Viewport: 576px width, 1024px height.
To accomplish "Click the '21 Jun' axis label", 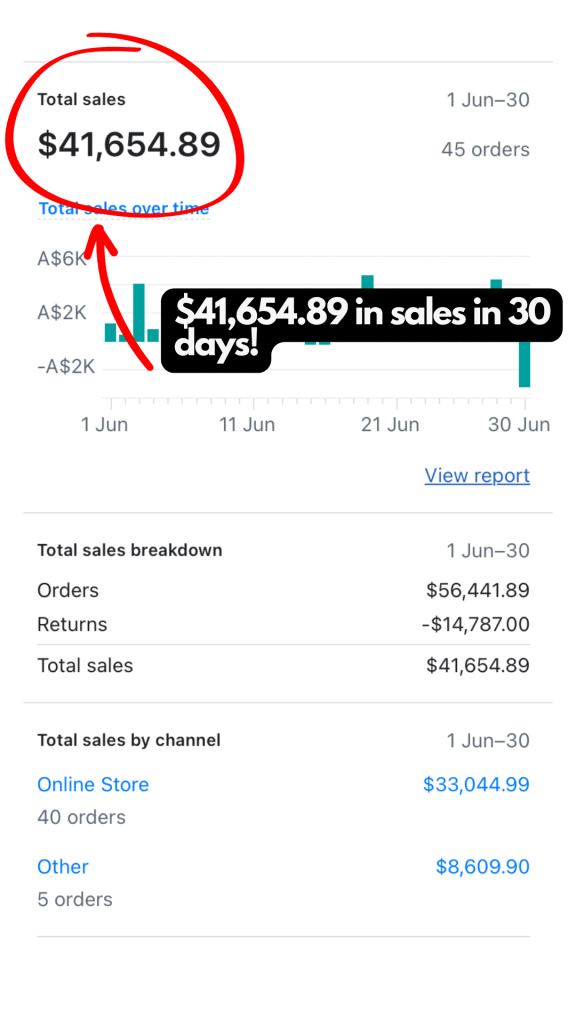I will [390, 425].
